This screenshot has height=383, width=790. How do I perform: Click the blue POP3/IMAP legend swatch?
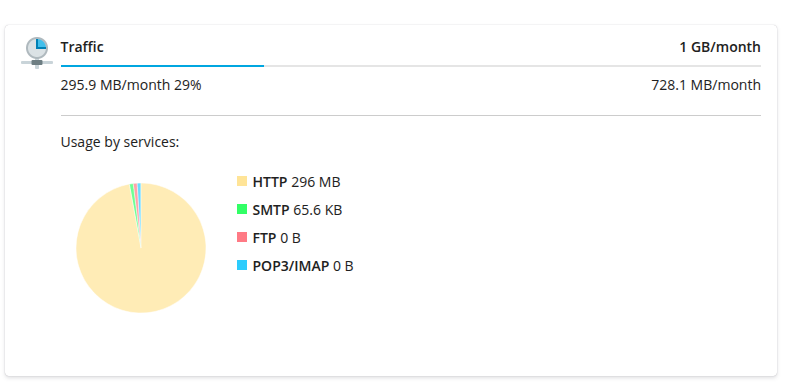pos(242,265)
